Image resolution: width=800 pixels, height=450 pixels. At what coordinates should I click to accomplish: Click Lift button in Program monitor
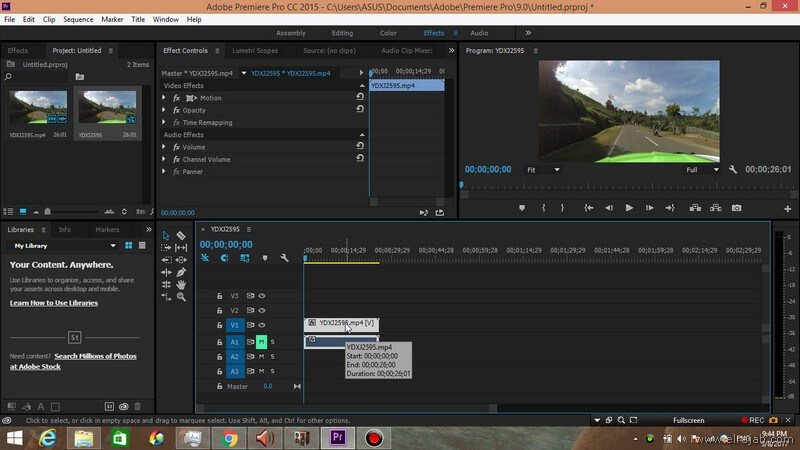(695, 208)
